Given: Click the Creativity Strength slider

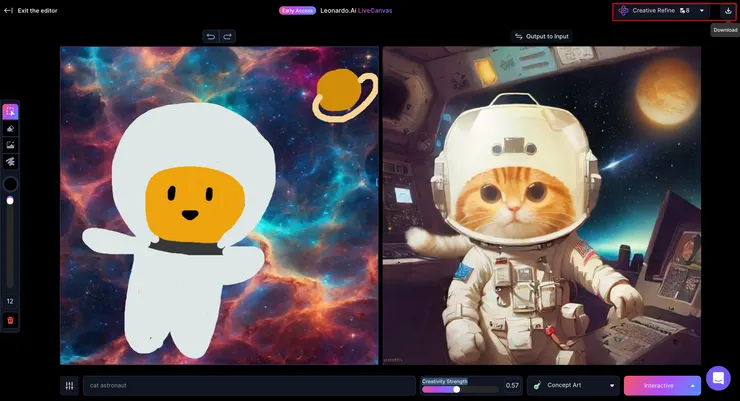Looking at the screenshot, I should (457, 389).
